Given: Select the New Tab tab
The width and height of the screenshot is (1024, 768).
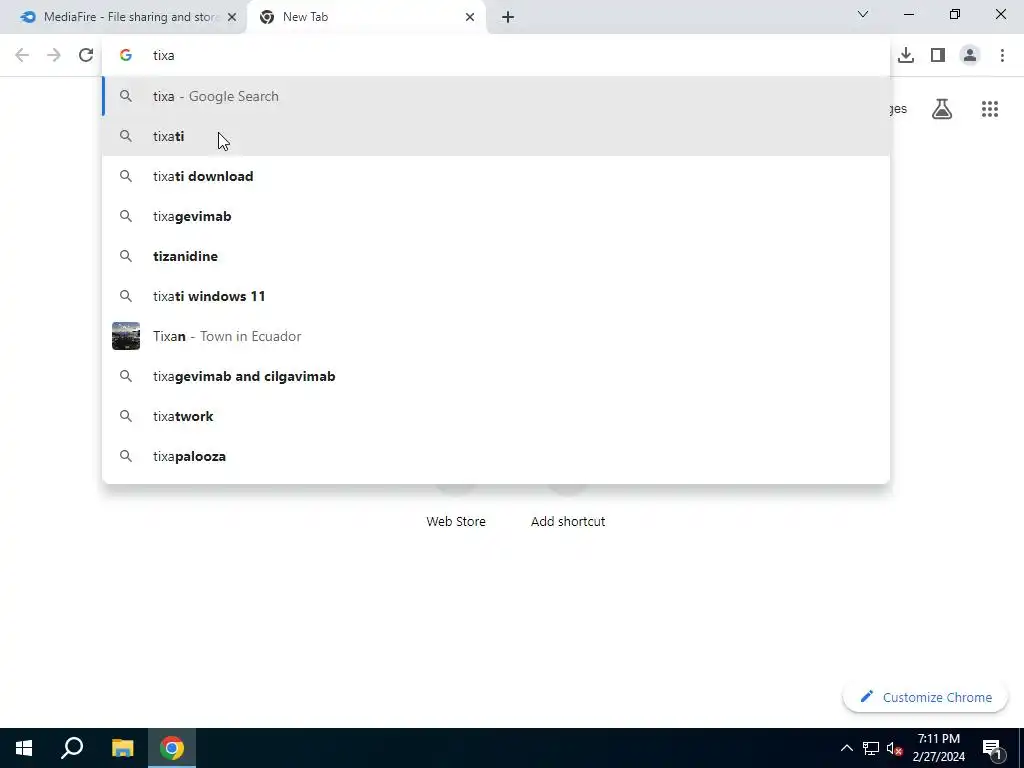Looking at the screenshot, I should click(366, 17).
